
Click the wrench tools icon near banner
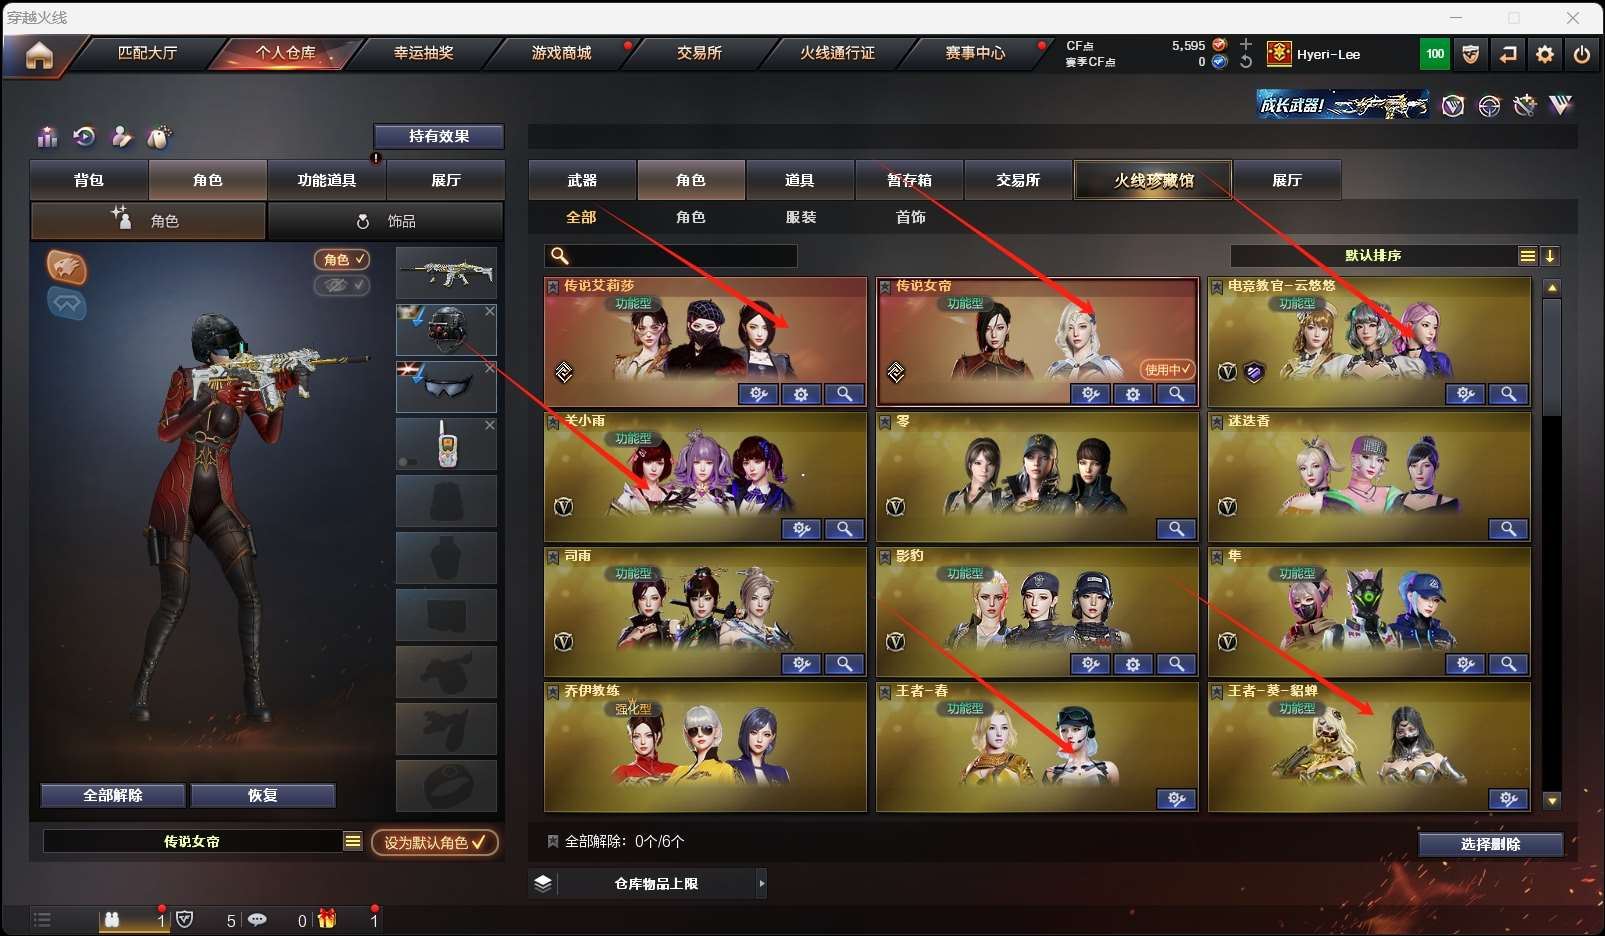click(x=1524, y=105)
